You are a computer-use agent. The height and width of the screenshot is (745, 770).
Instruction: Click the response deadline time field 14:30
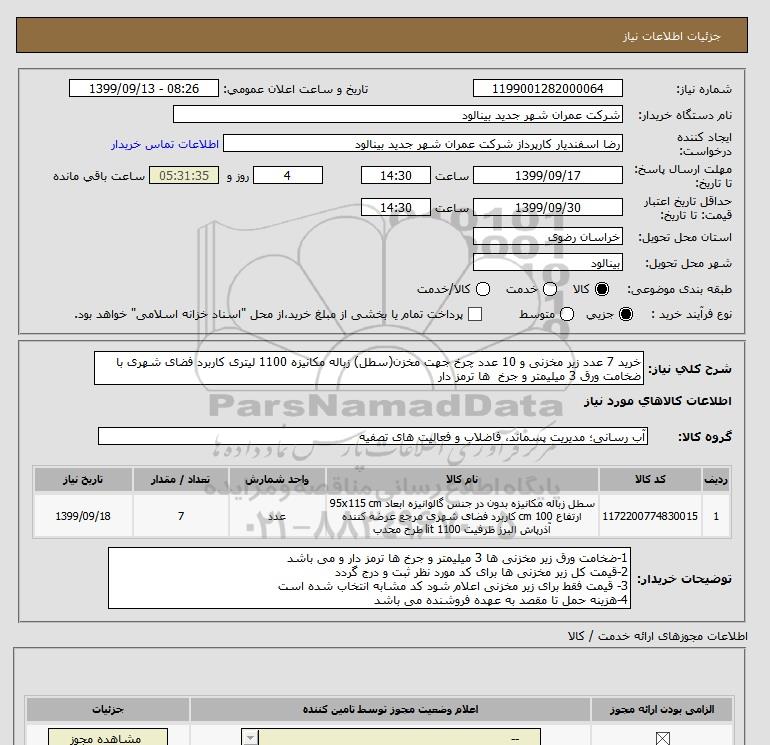click(396, 175)
